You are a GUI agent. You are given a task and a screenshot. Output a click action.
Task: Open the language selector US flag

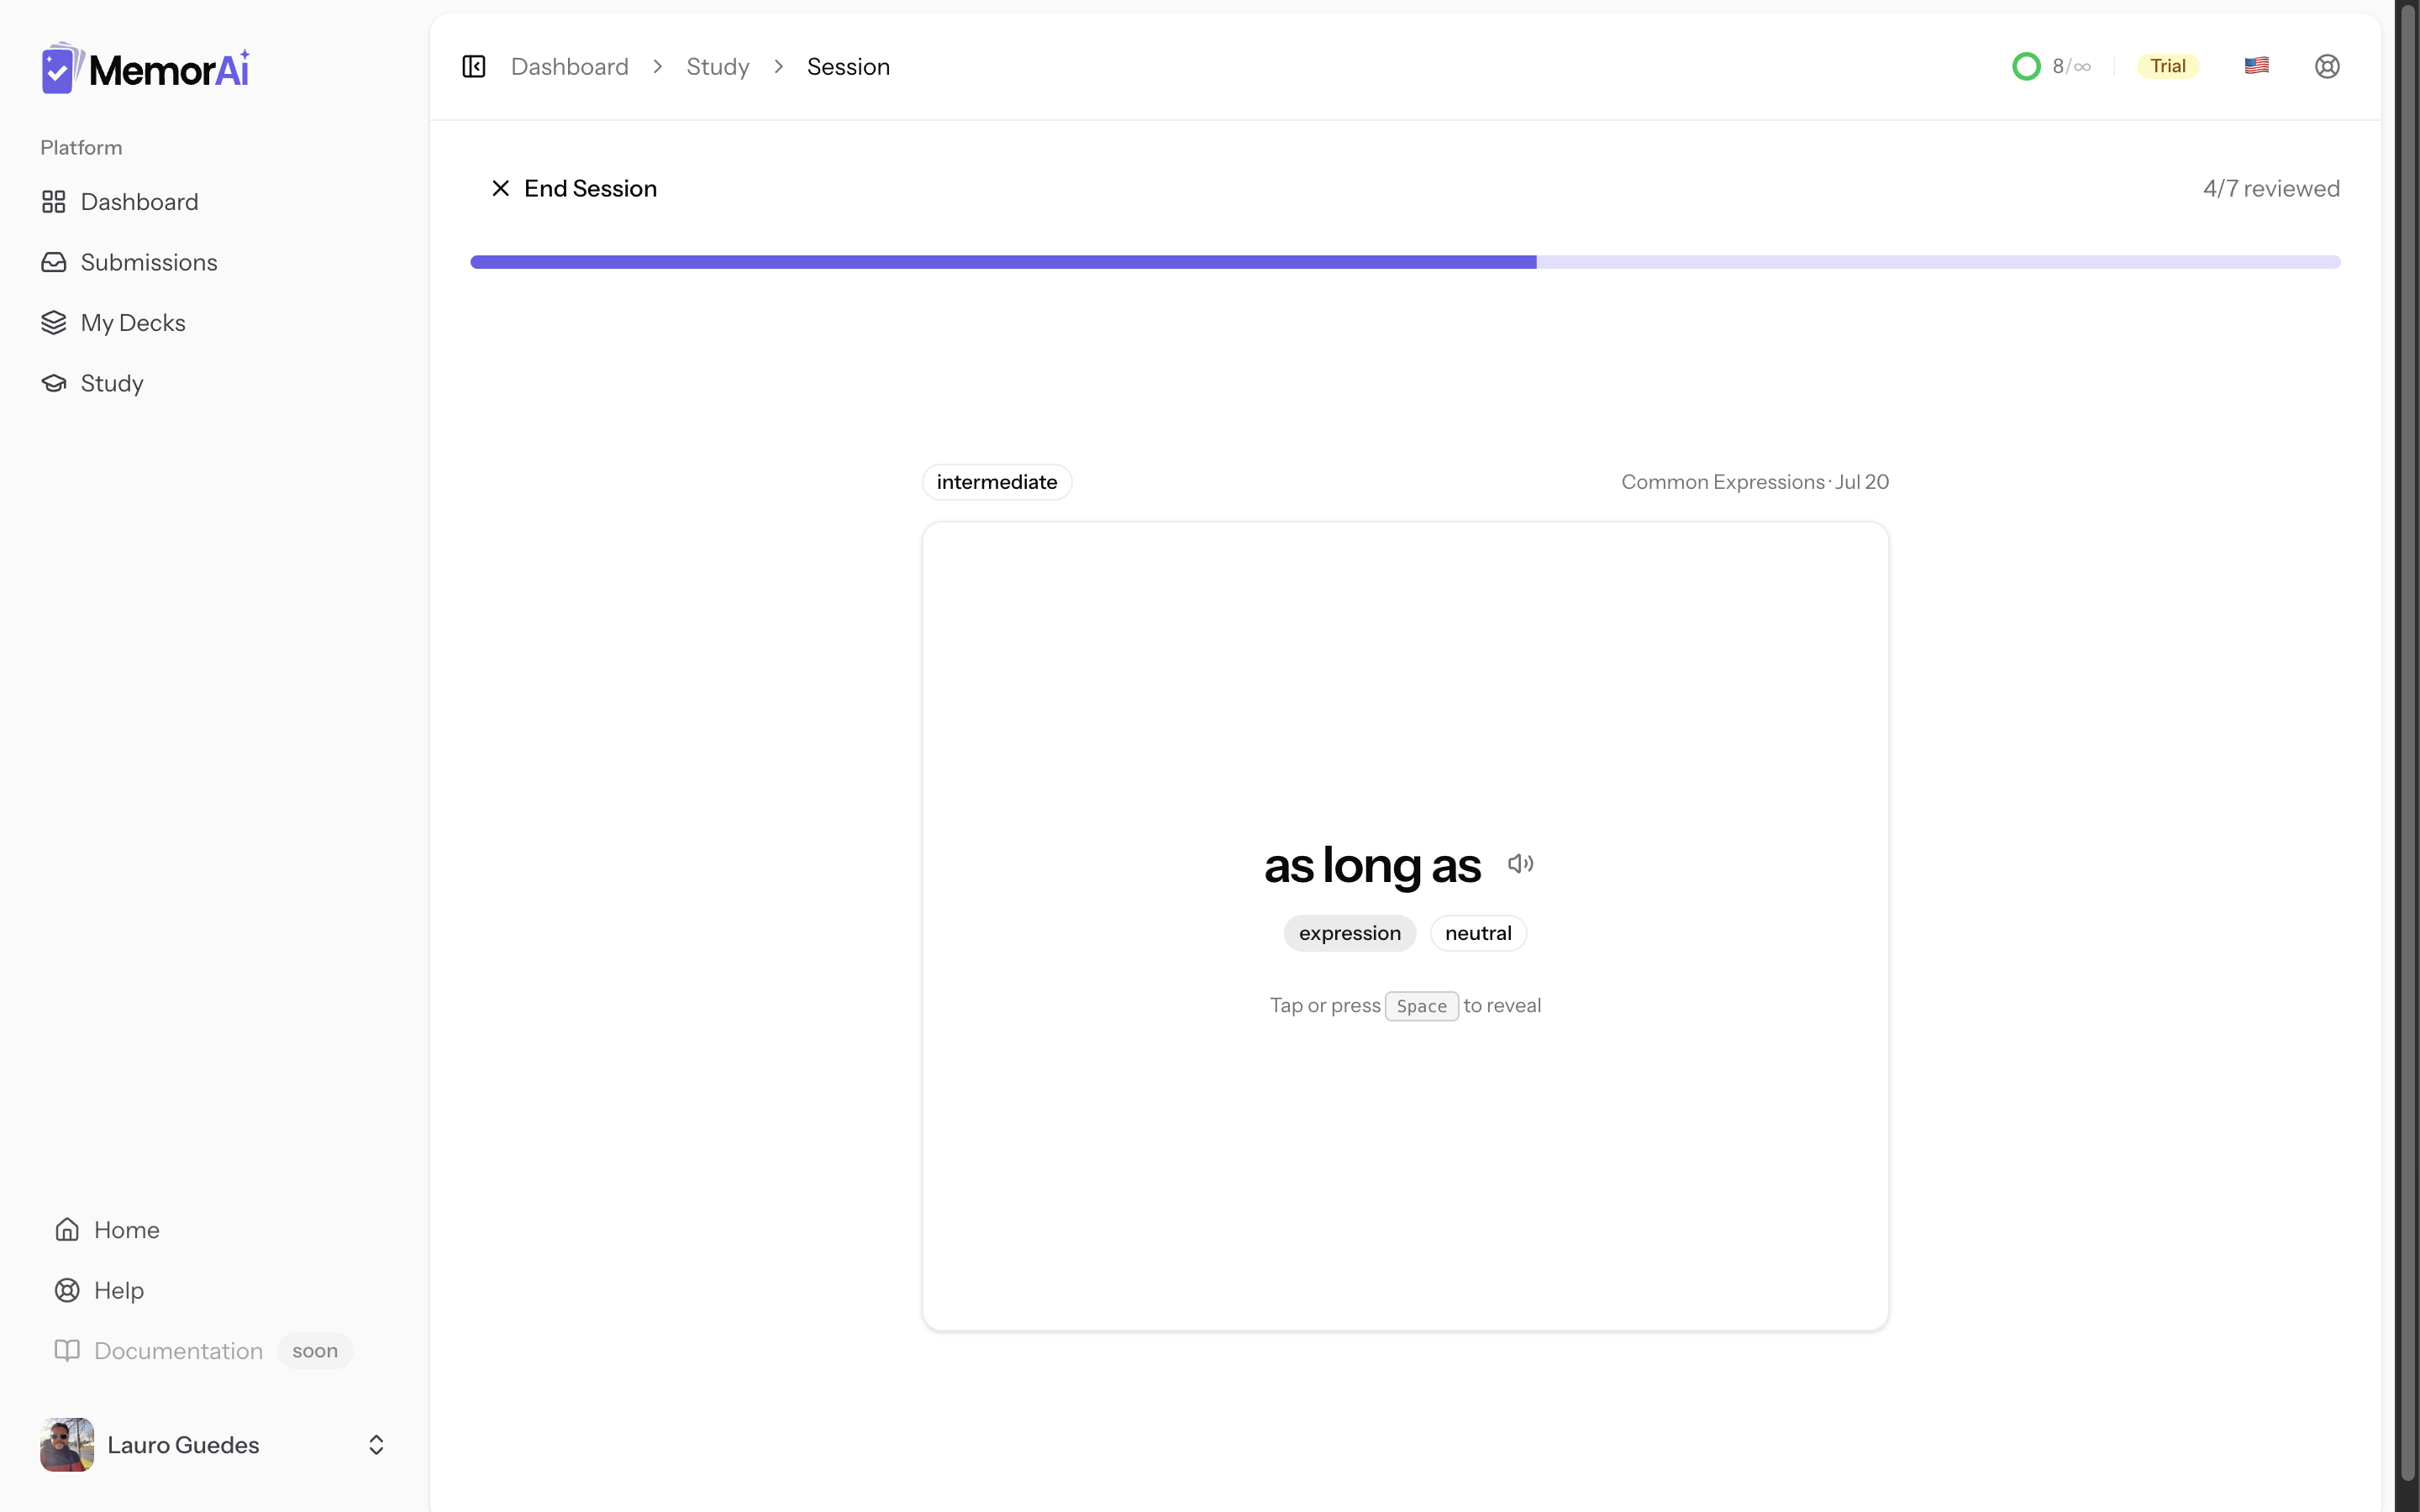pos(2256,66)
